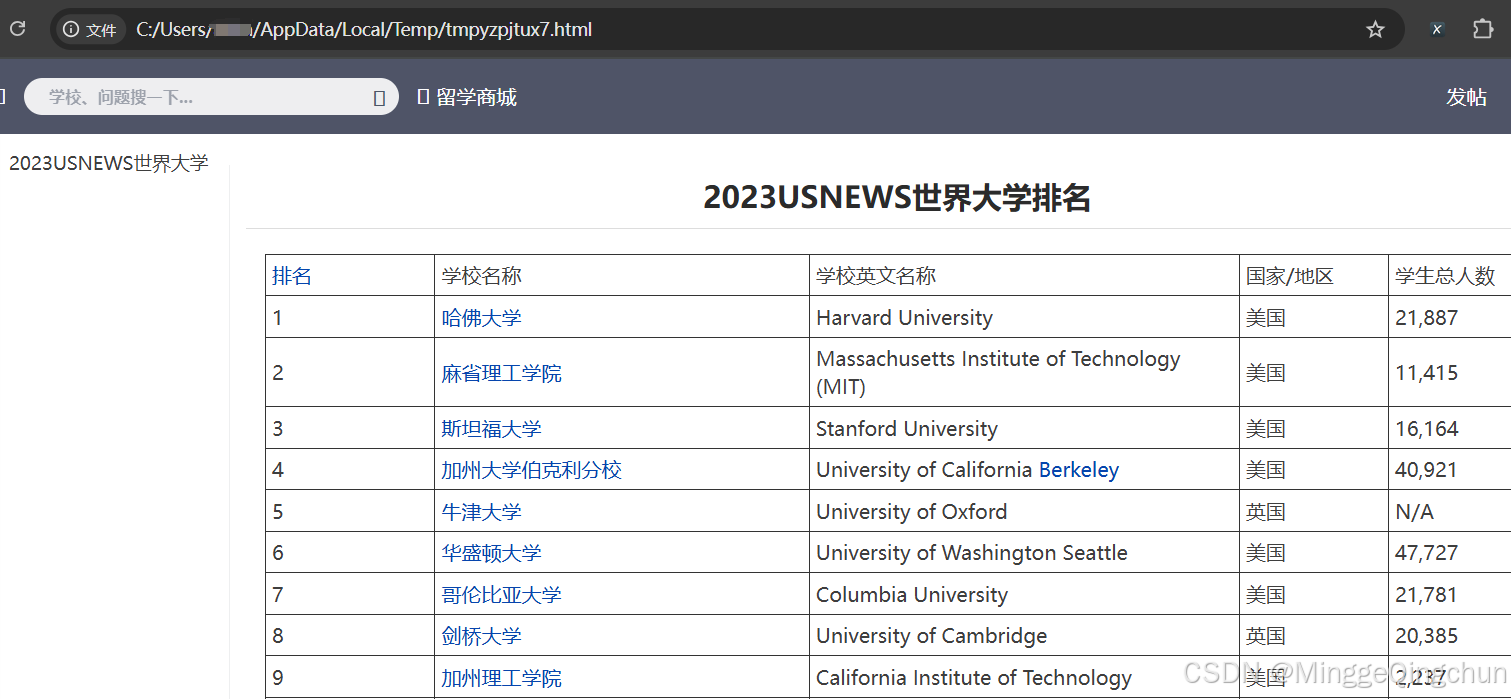Select the Harvard University cell
This screenshot has width=1511, height=699.
[1024, 318]
